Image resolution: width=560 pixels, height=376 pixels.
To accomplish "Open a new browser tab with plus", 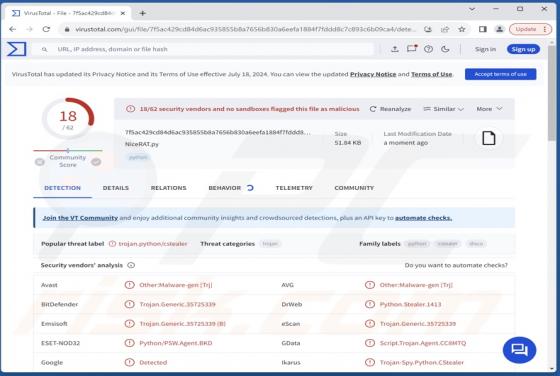I will coord(142,13).
